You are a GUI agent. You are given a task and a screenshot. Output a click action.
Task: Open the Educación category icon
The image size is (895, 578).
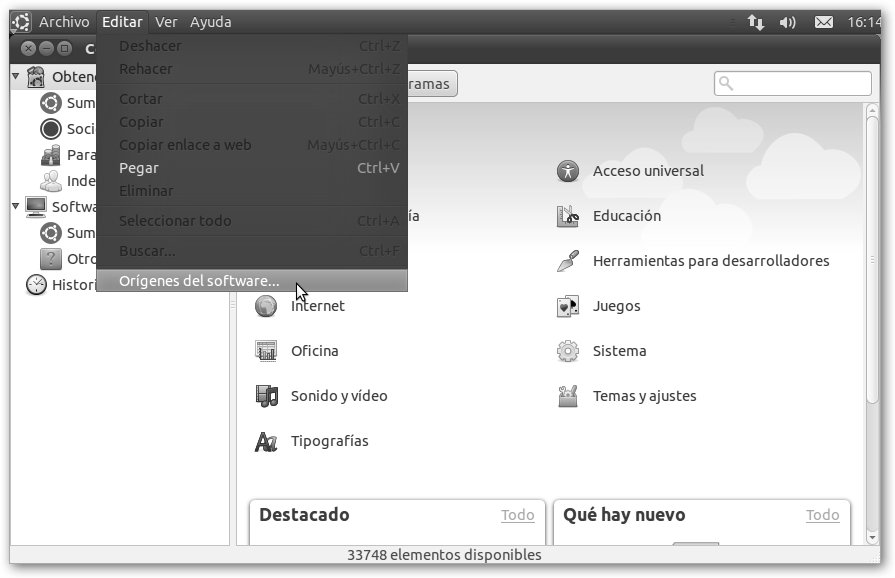click(x=568, y=216)
